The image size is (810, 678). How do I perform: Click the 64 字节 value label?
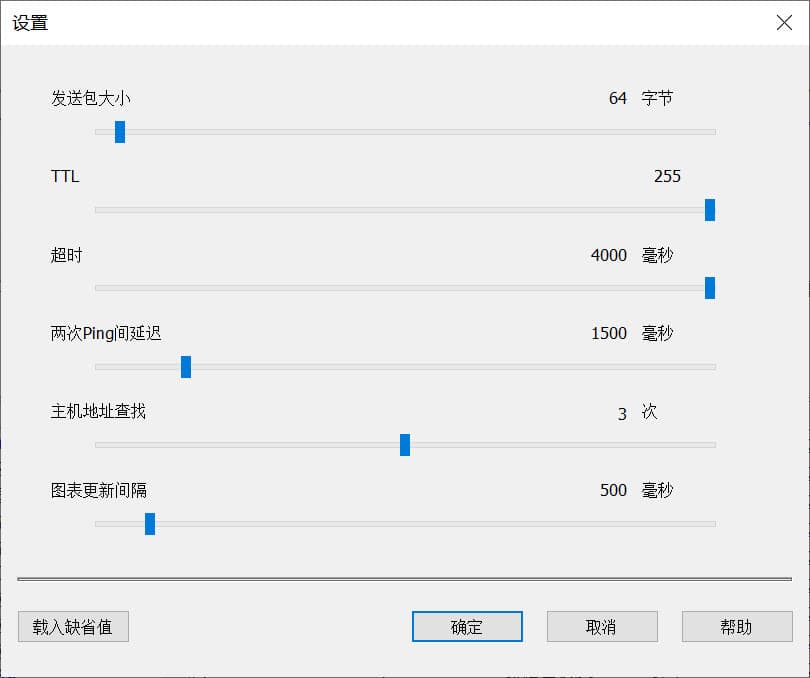642,98
